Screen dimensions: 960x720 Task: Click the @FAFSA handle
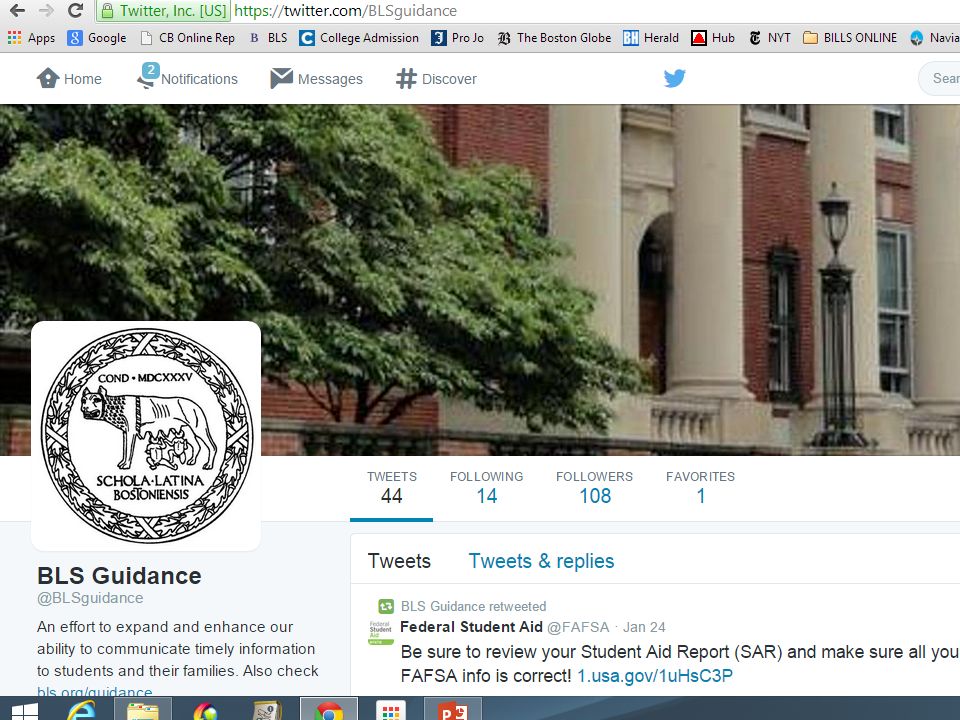pos(578,627)
